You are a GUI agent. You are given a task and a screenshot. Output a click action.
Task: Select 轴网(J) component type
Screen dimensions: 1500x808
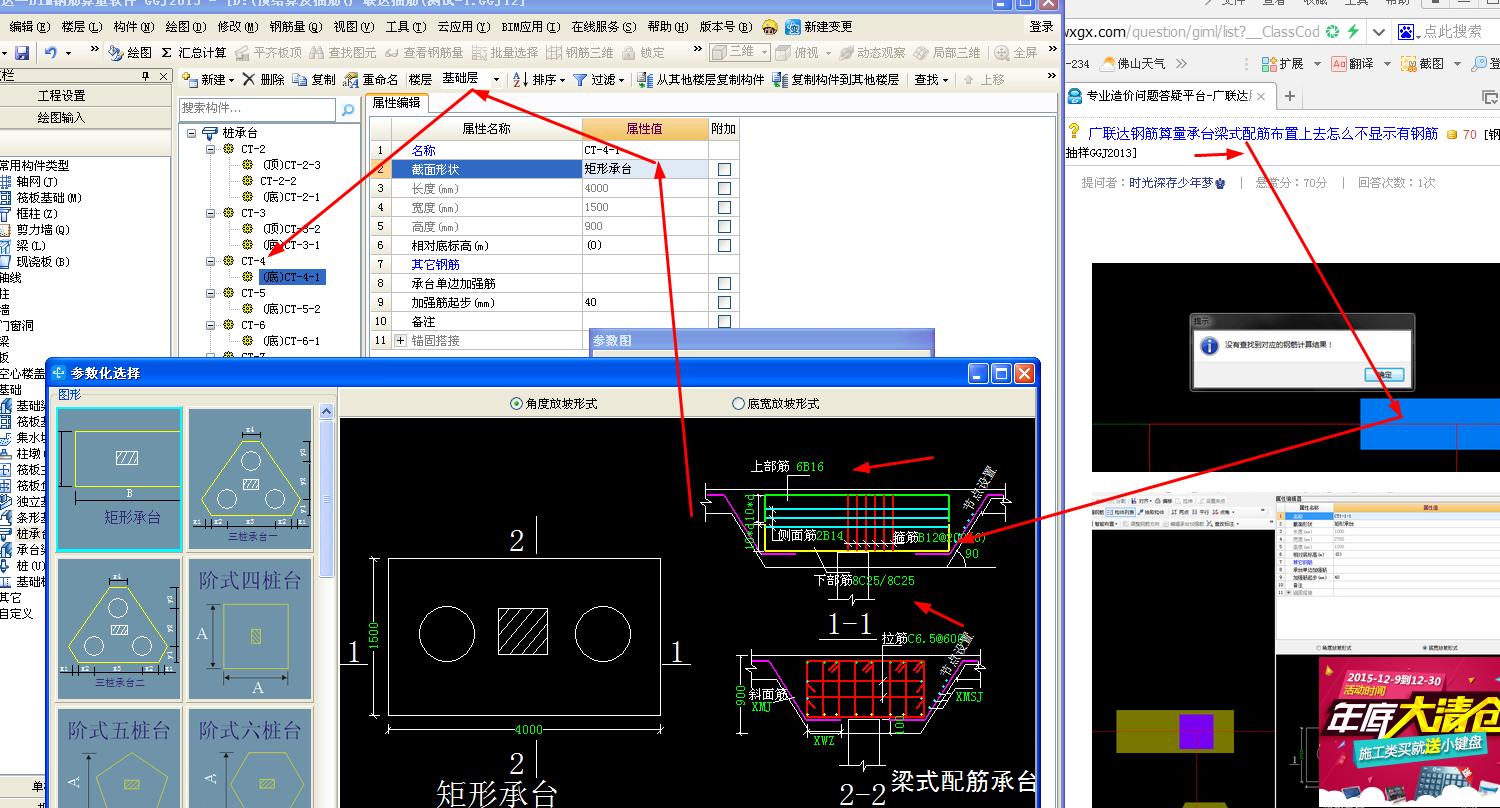[x=29, y=181]
